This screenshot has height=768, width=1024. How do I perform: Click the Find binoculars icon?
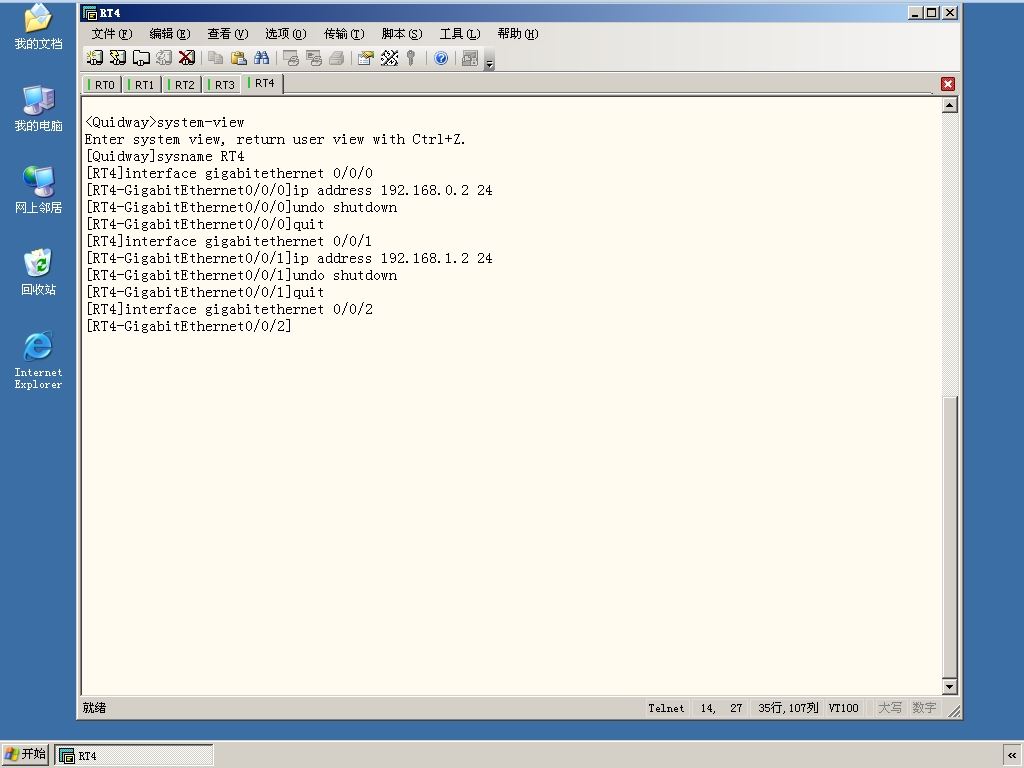click(261, 58)
